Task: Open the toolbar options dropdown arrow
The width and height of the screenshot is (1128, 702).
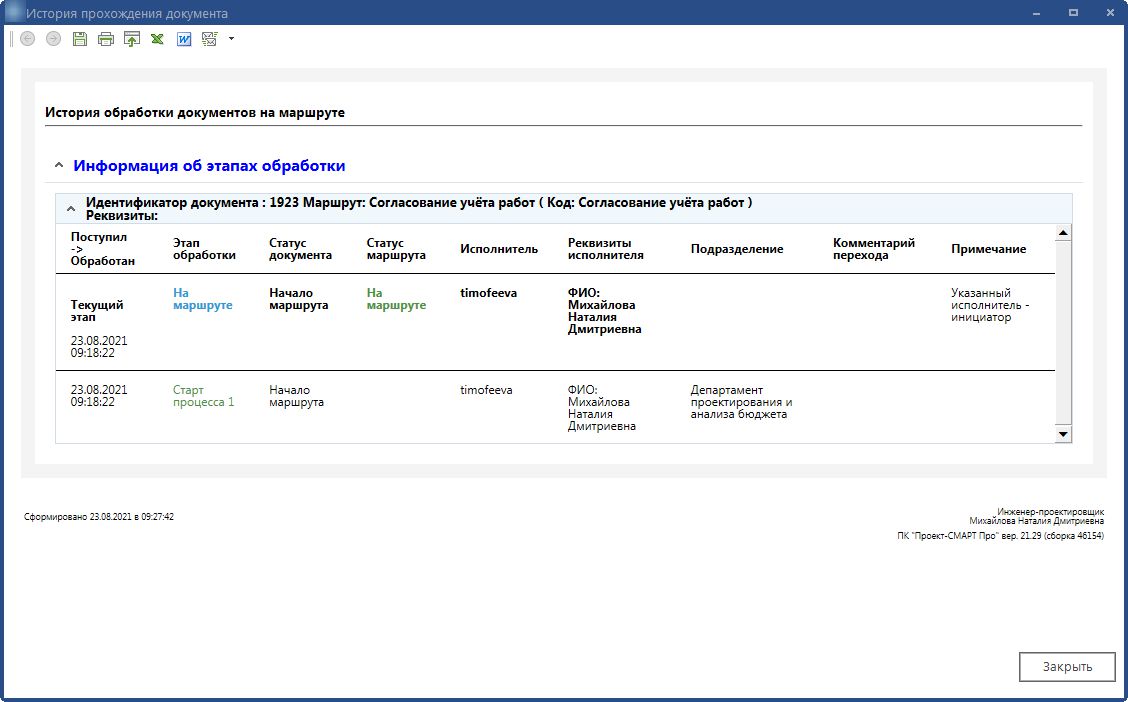Action: (232, 39)
